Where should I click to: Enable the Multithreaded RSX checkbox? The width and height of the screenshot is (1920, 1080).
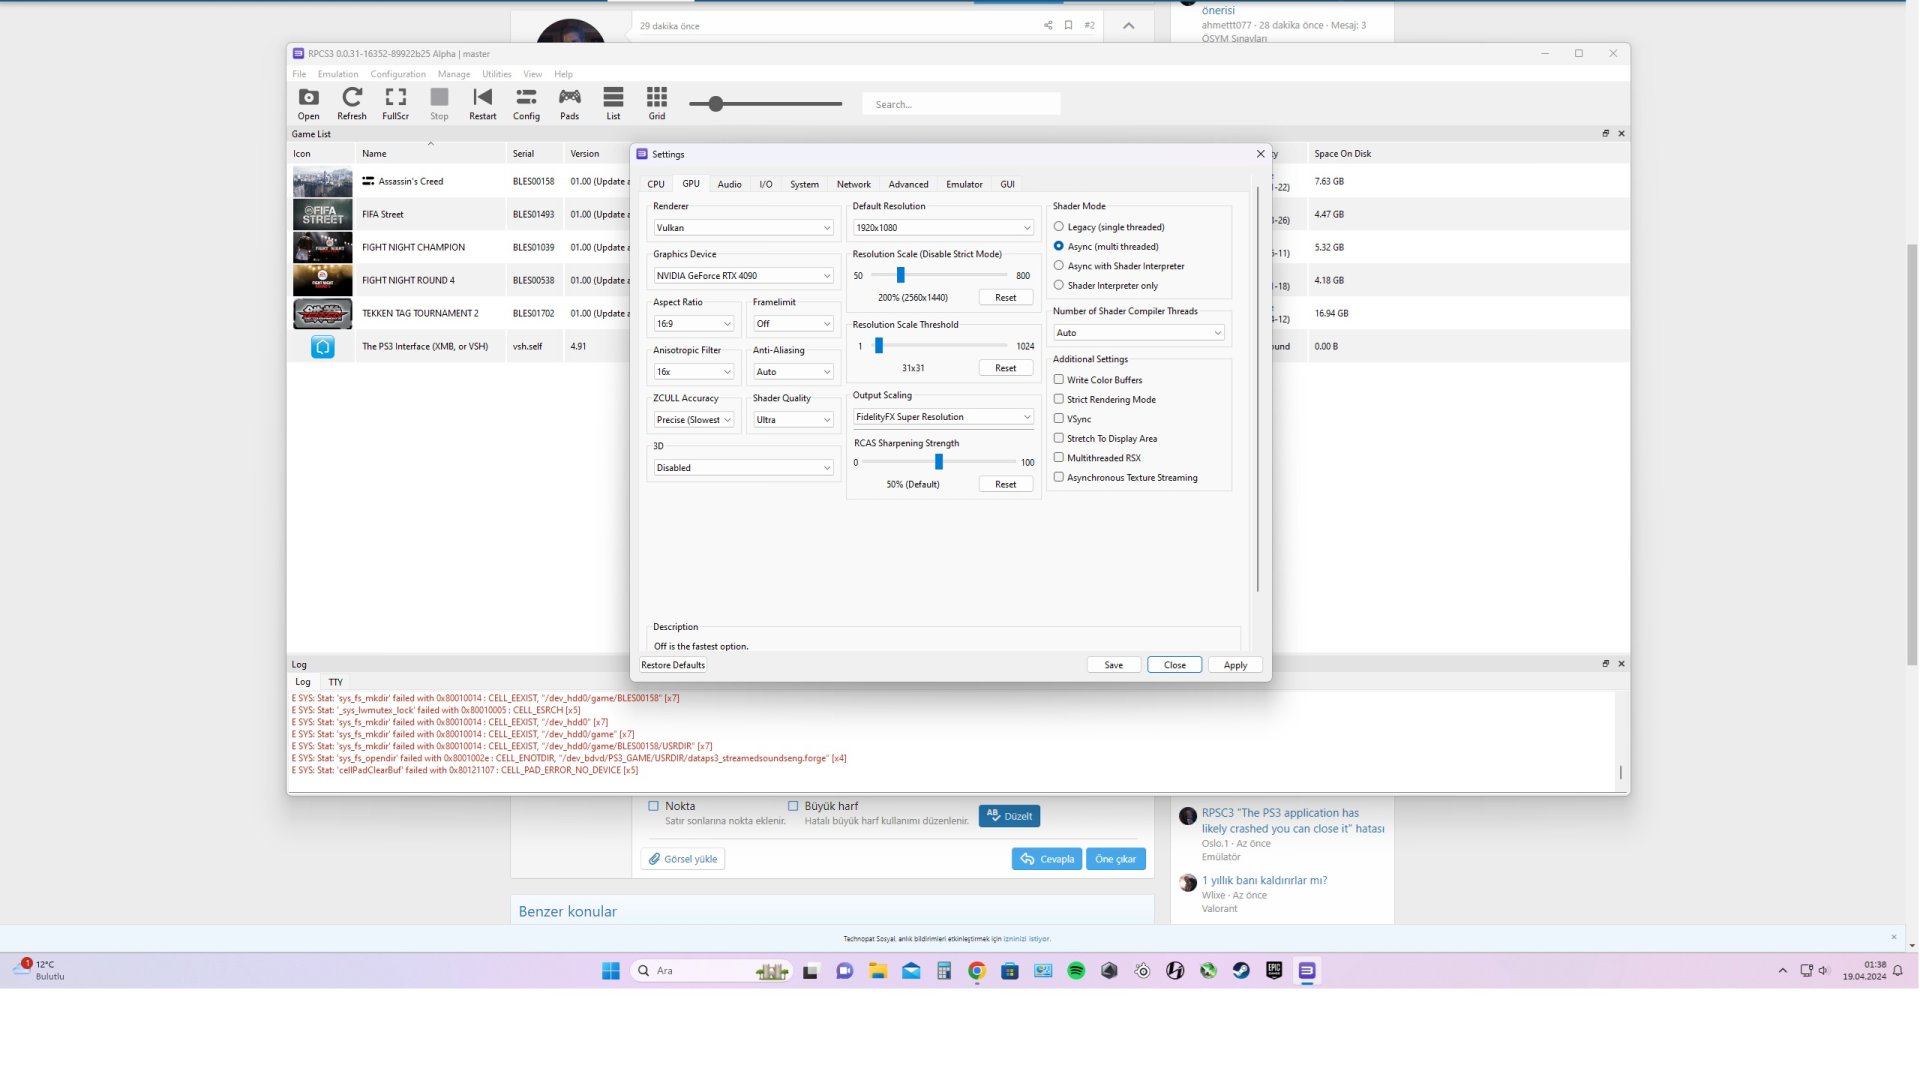click(1059, 458)
